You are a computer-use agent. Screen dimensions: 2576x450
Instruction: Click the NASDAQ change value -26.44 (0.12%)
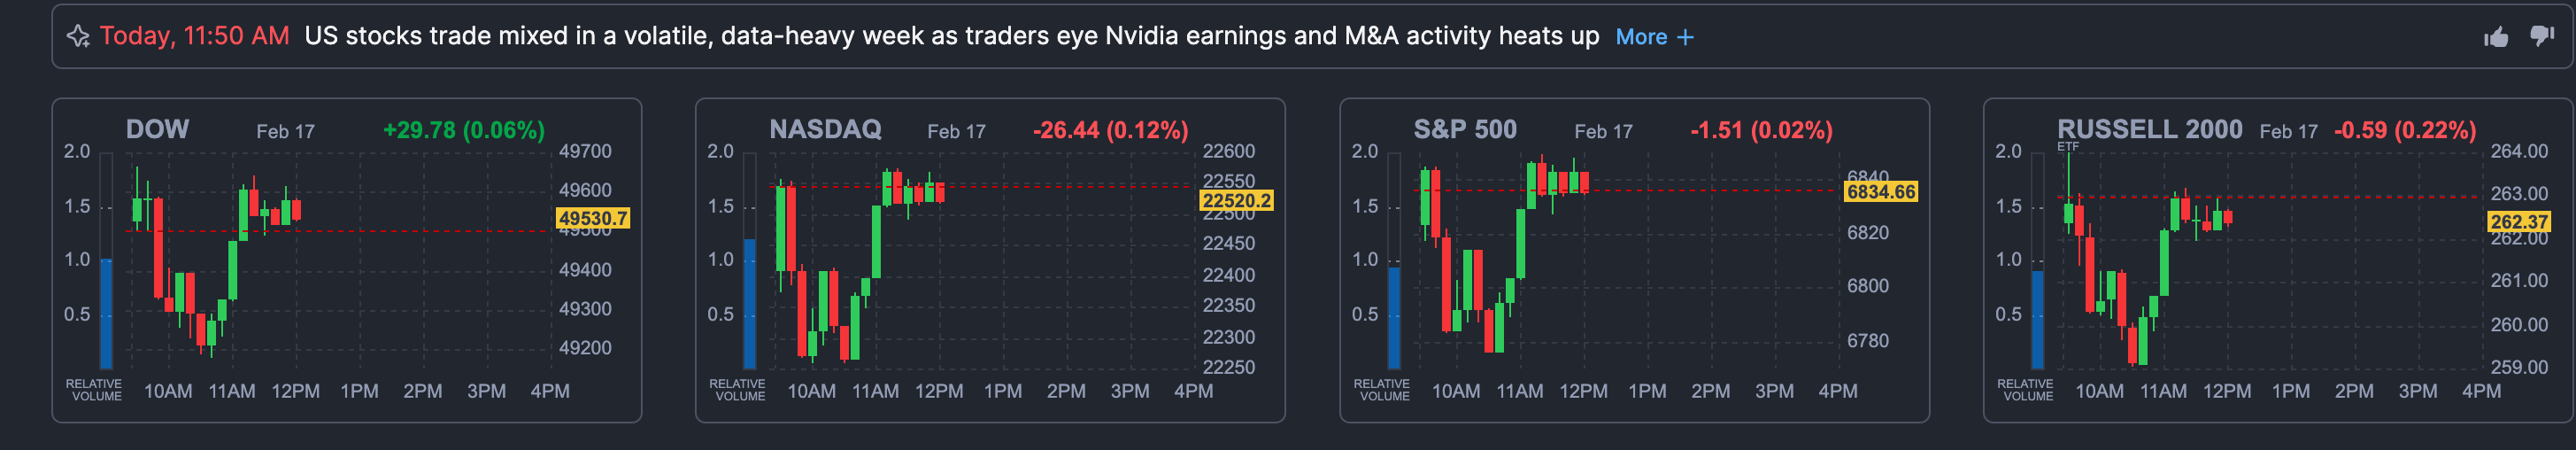click(1110, 130)
